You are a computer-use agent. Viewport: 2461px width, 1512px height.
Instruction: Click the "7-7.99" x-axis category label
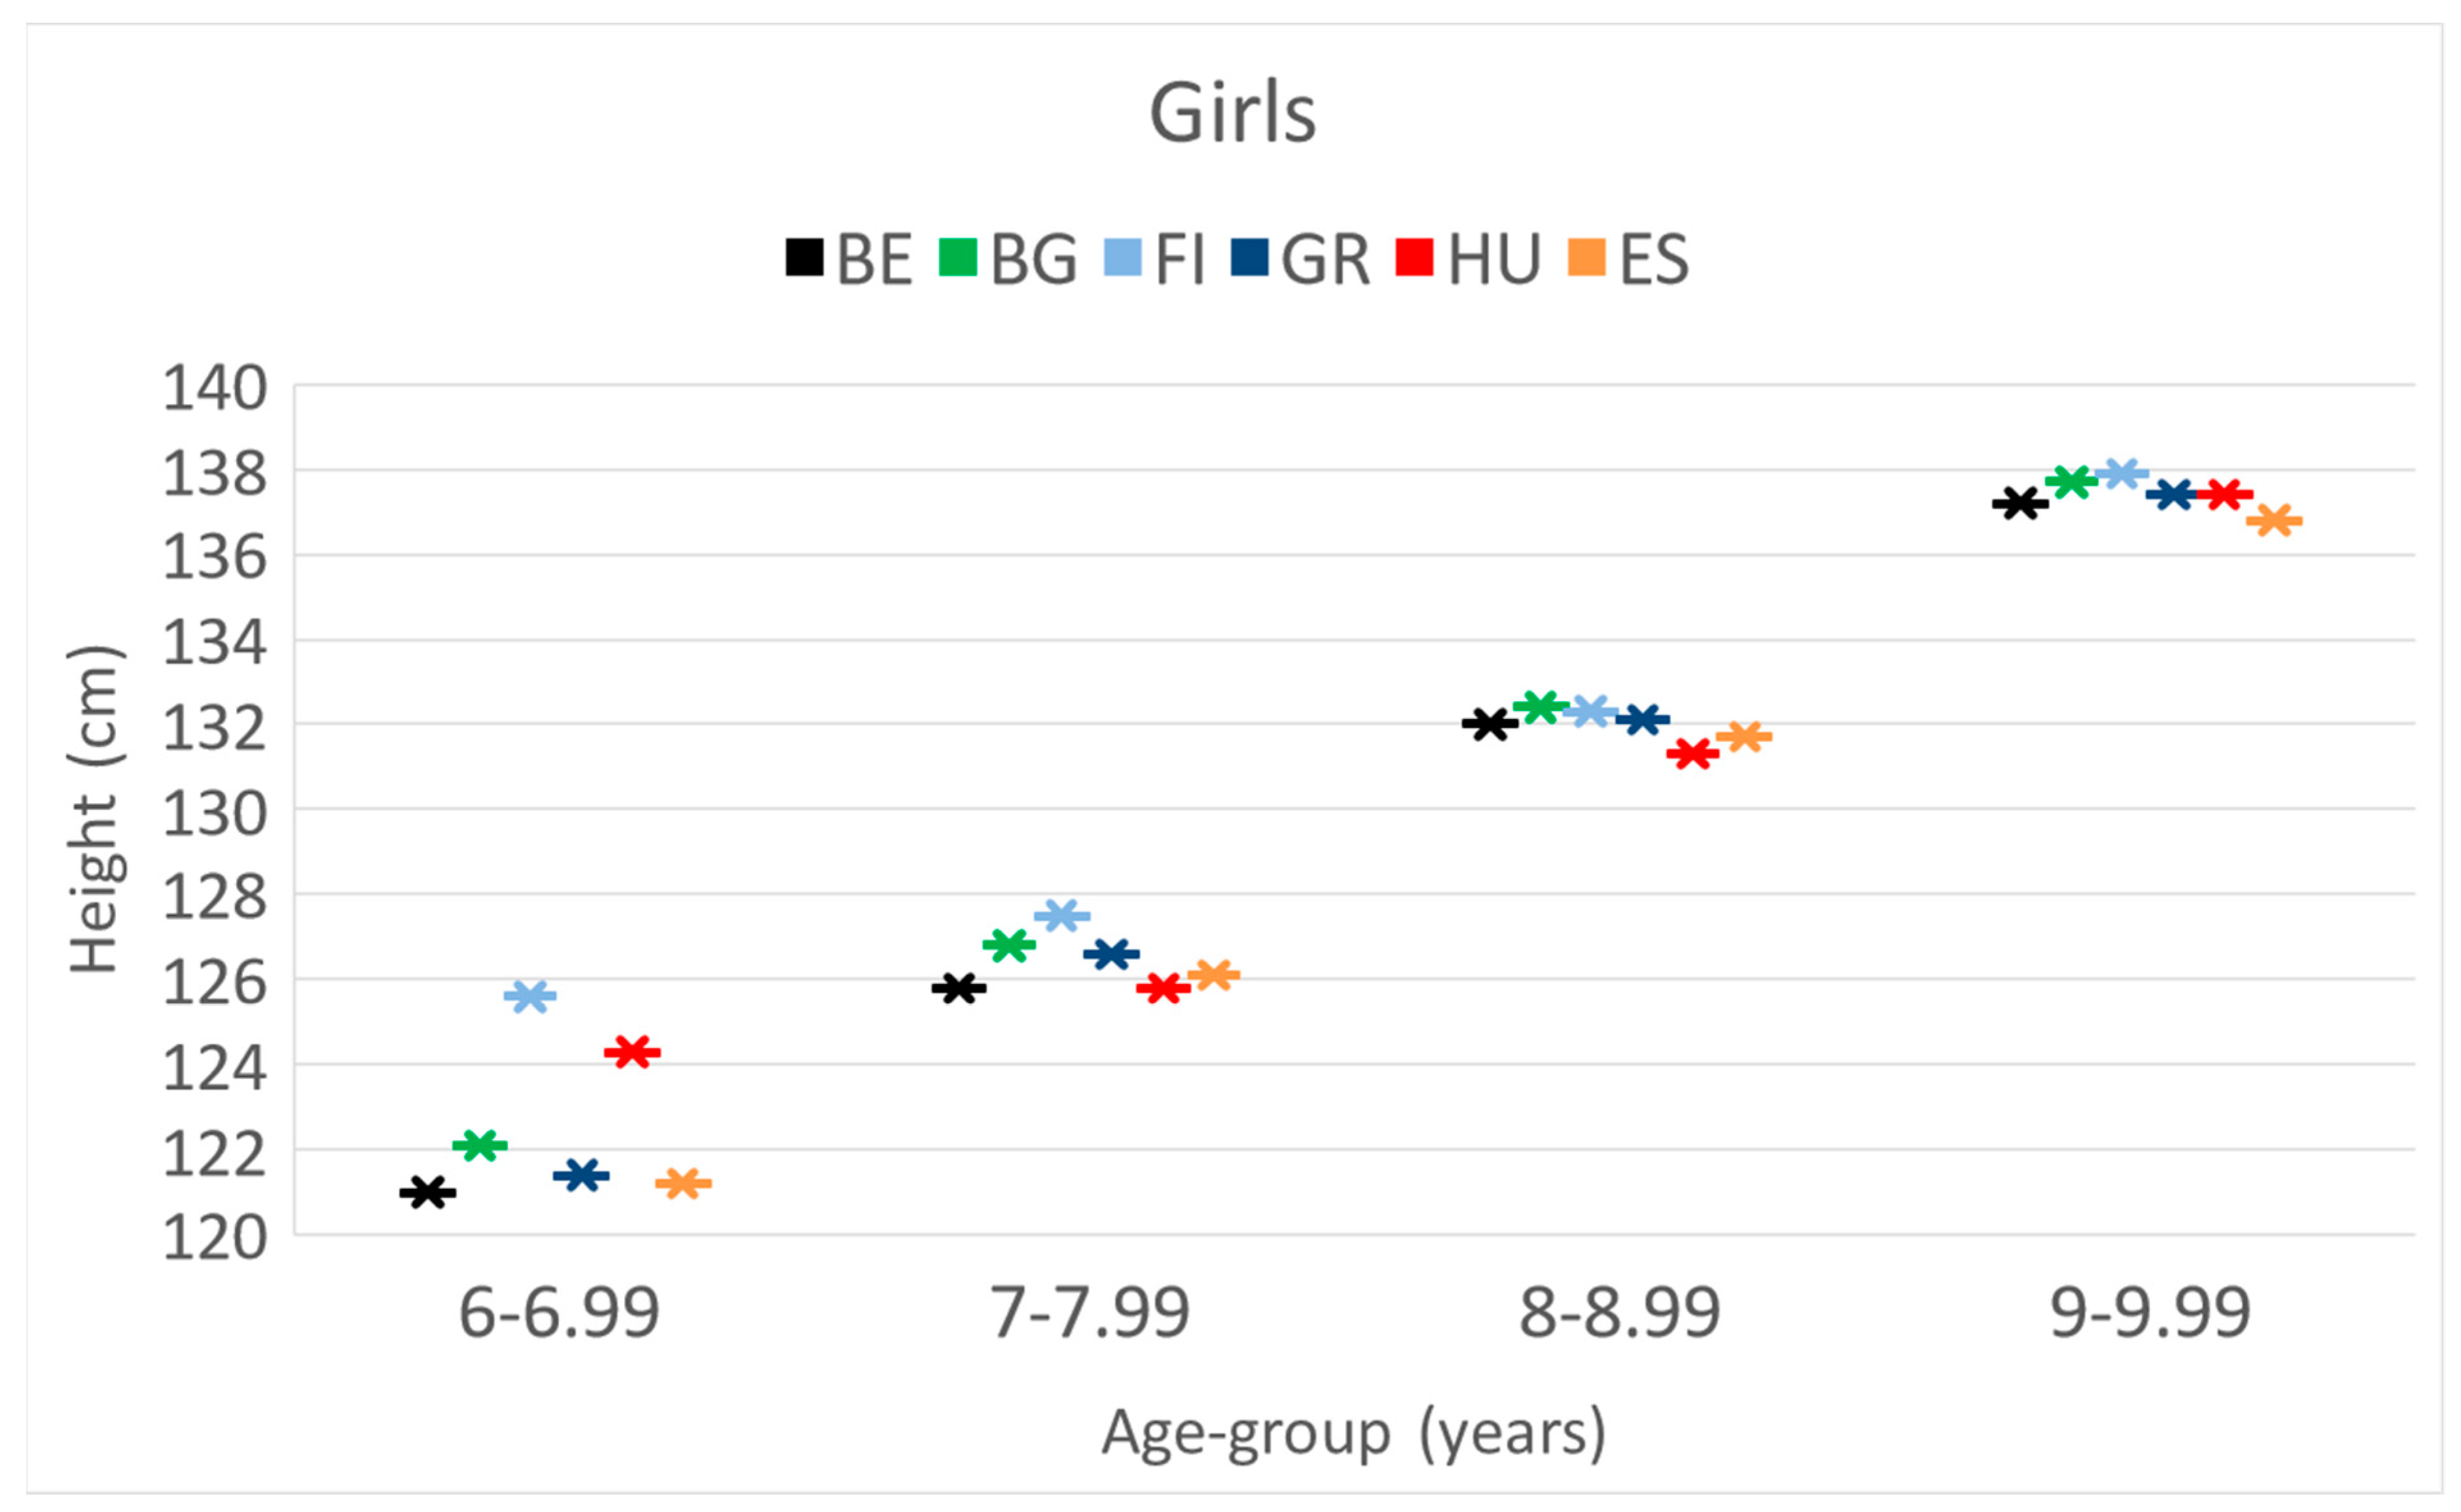tap(1090, 1314)
